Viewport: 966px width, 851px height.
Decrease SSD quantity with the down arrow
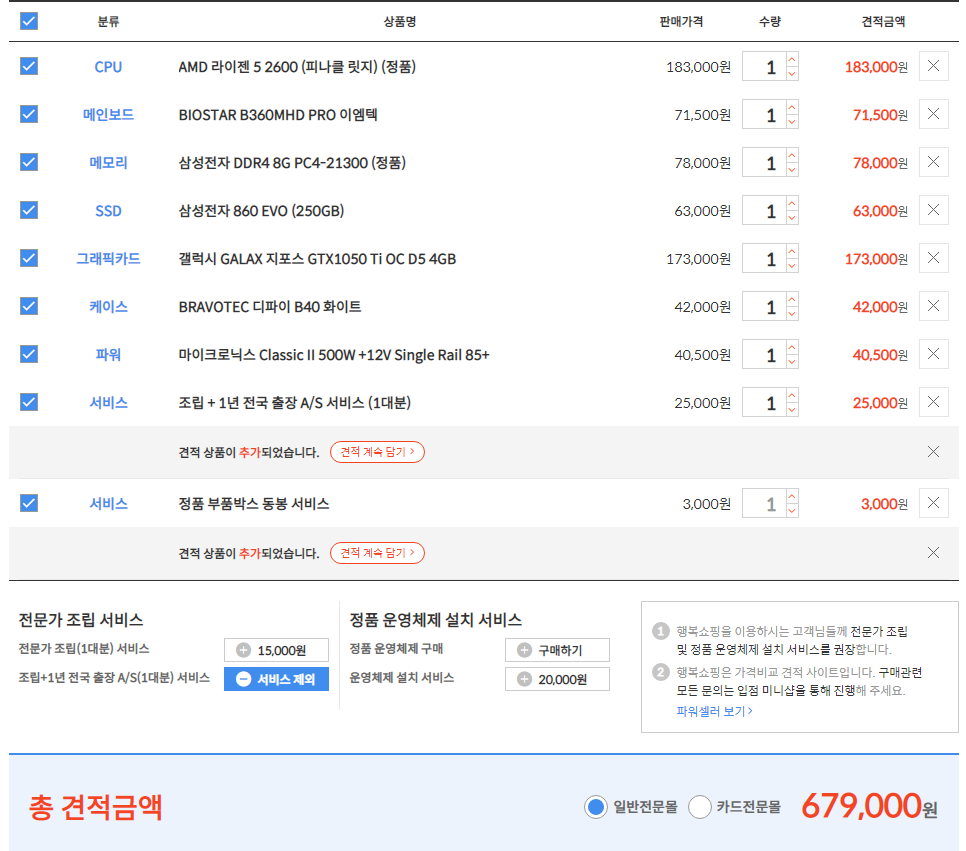[792, 218]
